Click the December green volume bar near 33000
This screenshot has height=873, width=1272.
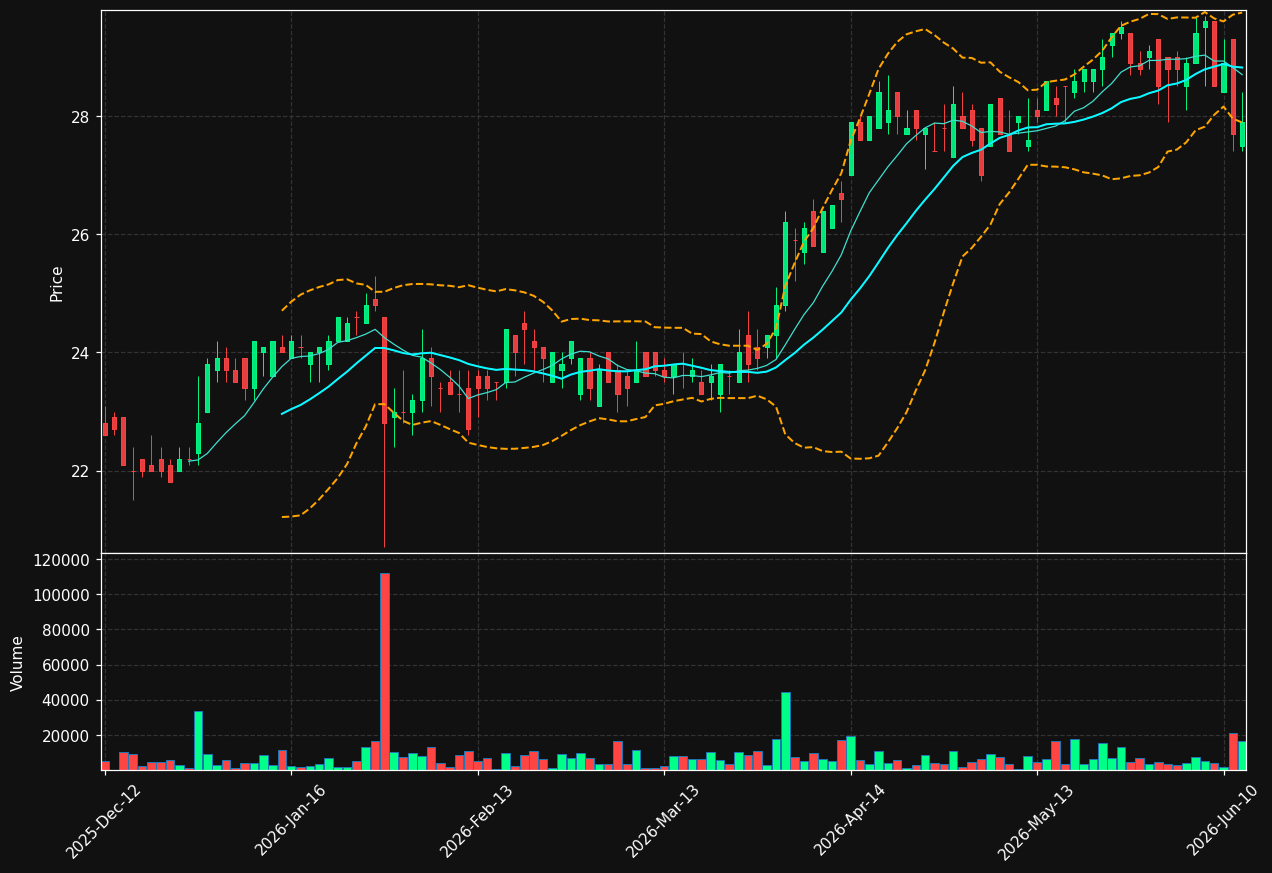click(x=198, y=741)
